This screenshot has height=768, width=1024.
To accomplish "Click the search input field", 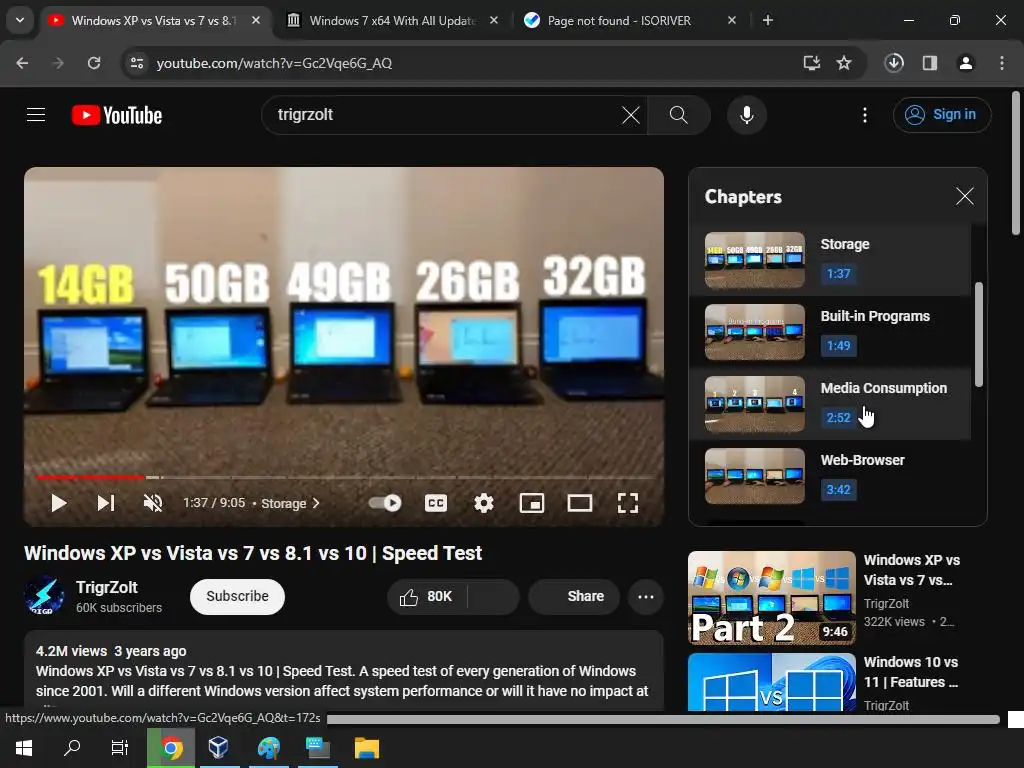I will point(444,115).
